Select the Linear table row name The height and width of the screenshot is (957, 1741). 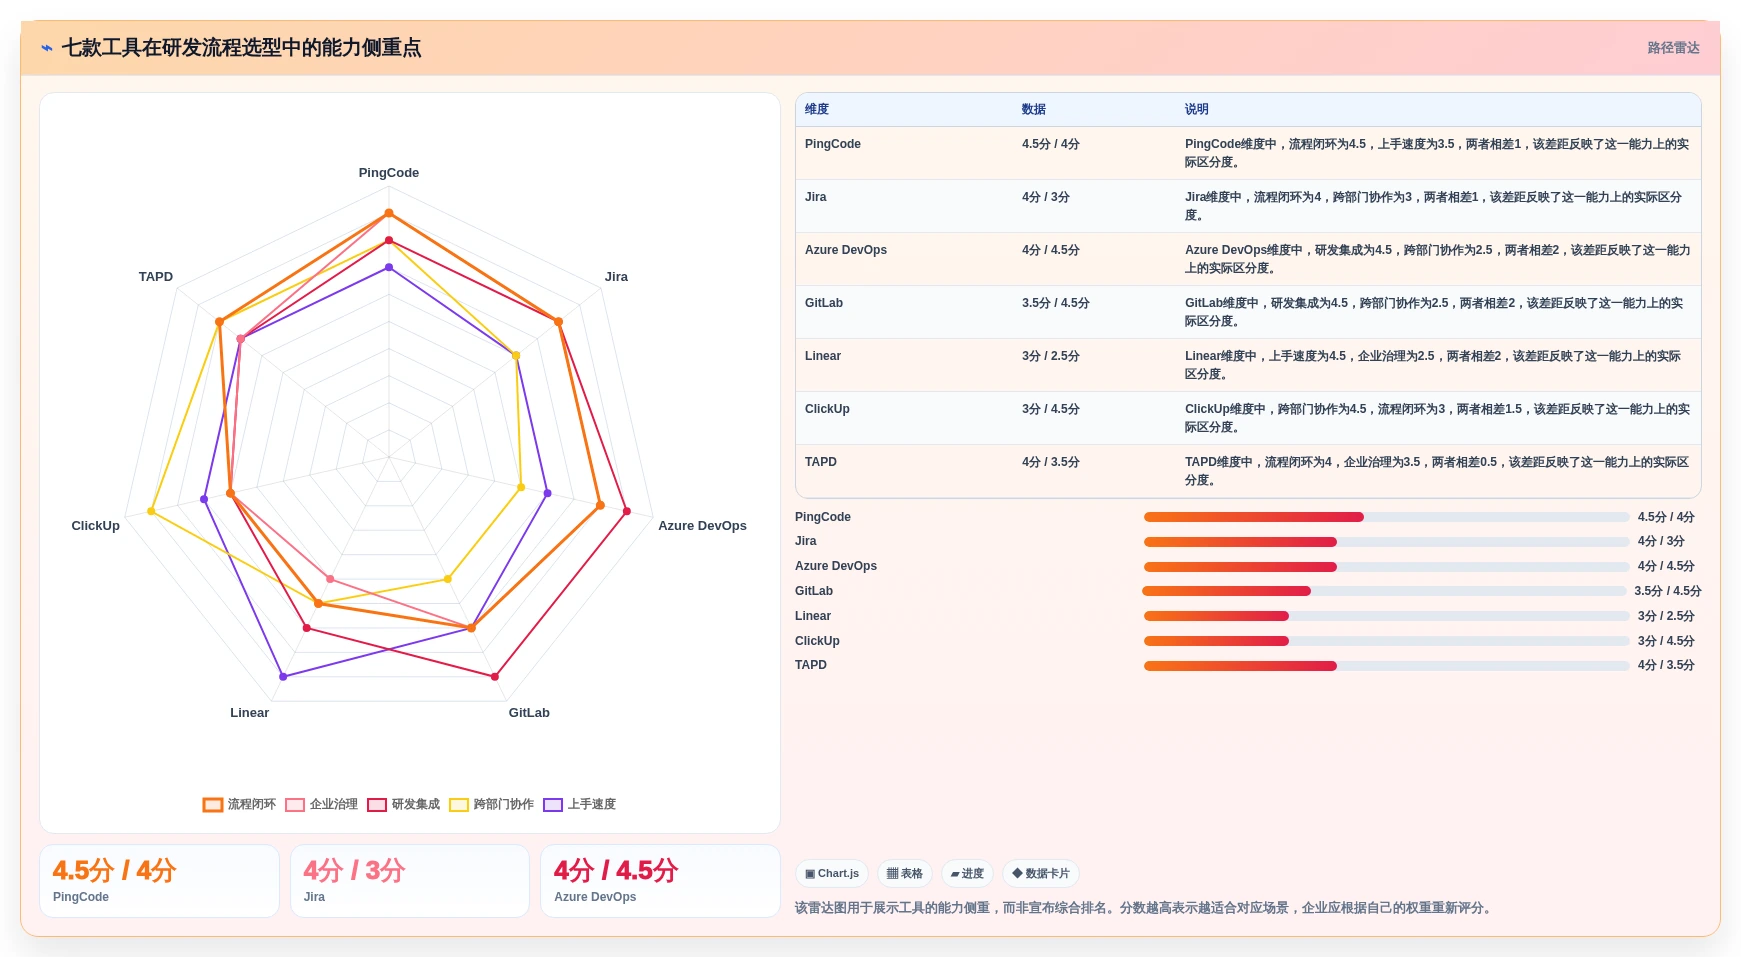pyautogui.click(x=823, y=356)
